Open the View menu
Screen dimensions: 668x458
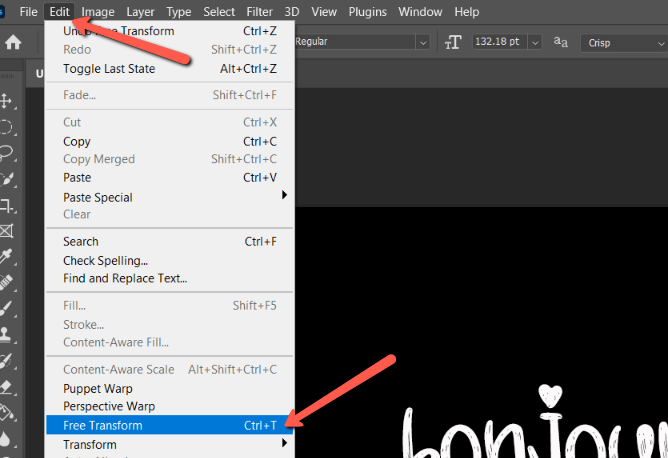tap(324, 12)
